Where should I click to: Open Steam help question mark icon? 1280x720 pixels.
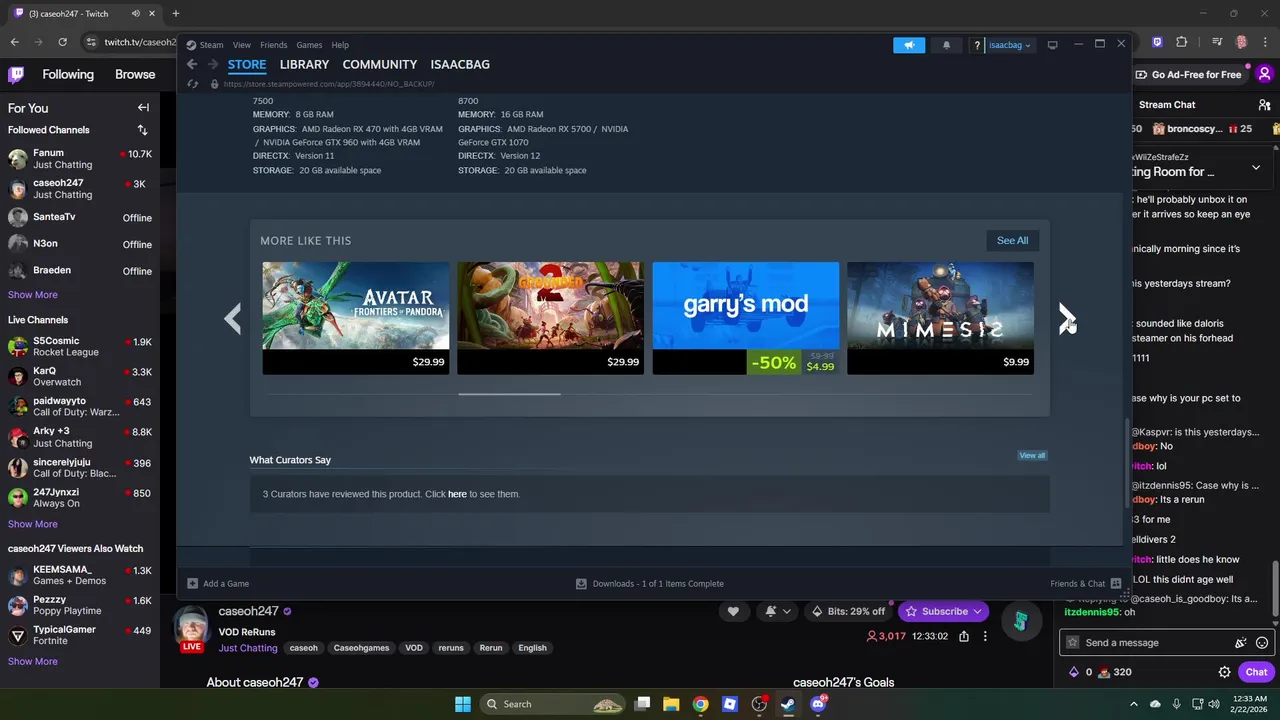coord(977,45)
